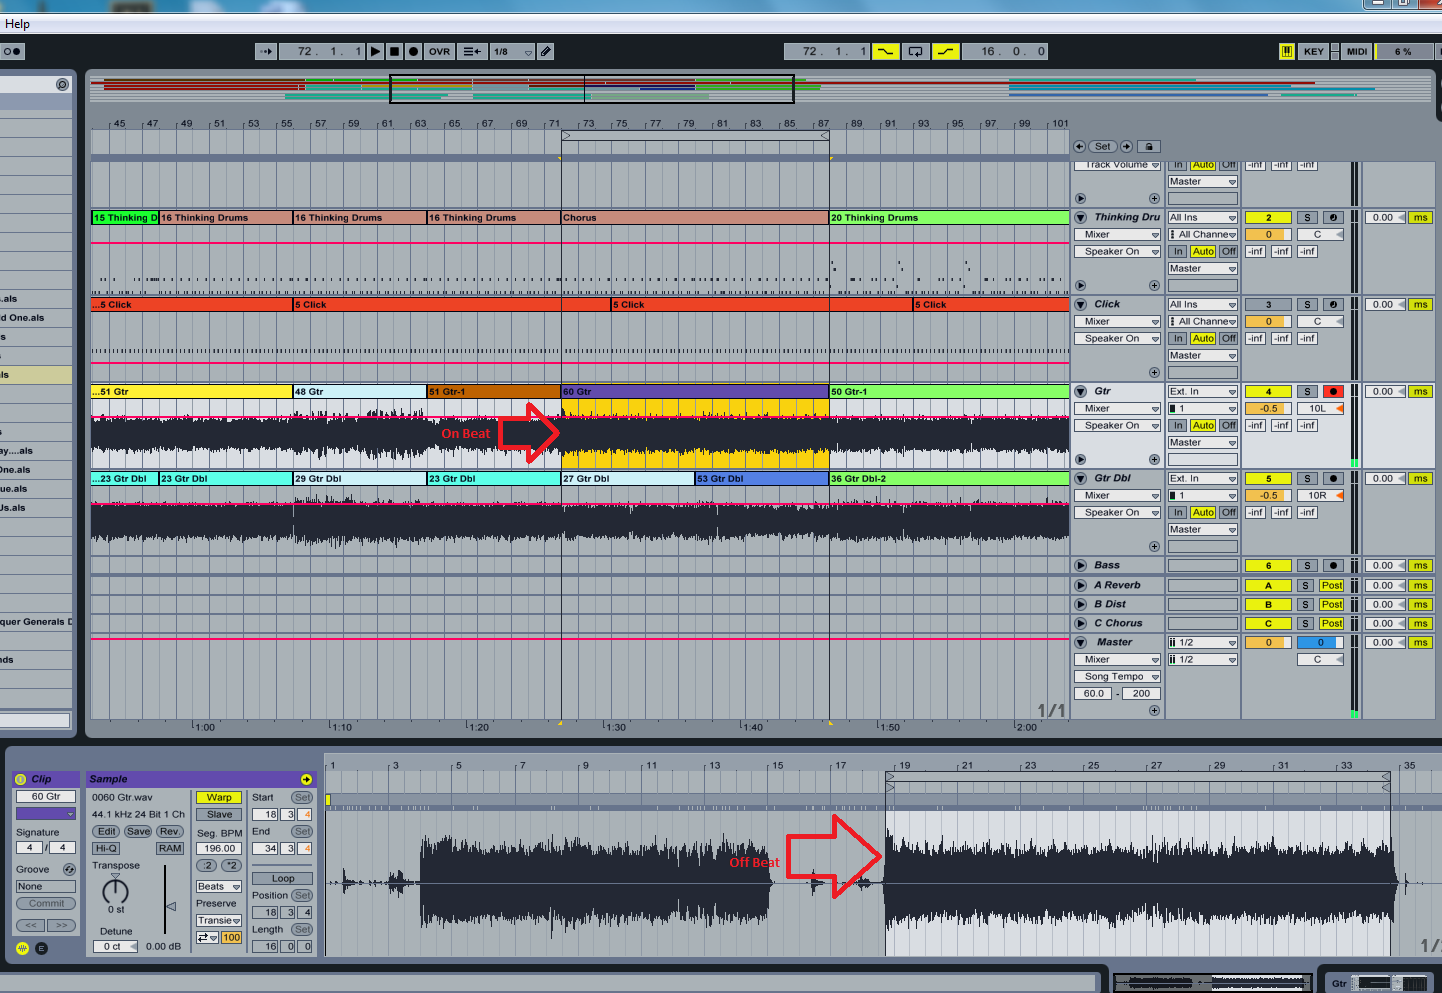Toggle the Hi-Q switch
The height and width of the screenshot is (993, 1442).
(x=106, y=848)
